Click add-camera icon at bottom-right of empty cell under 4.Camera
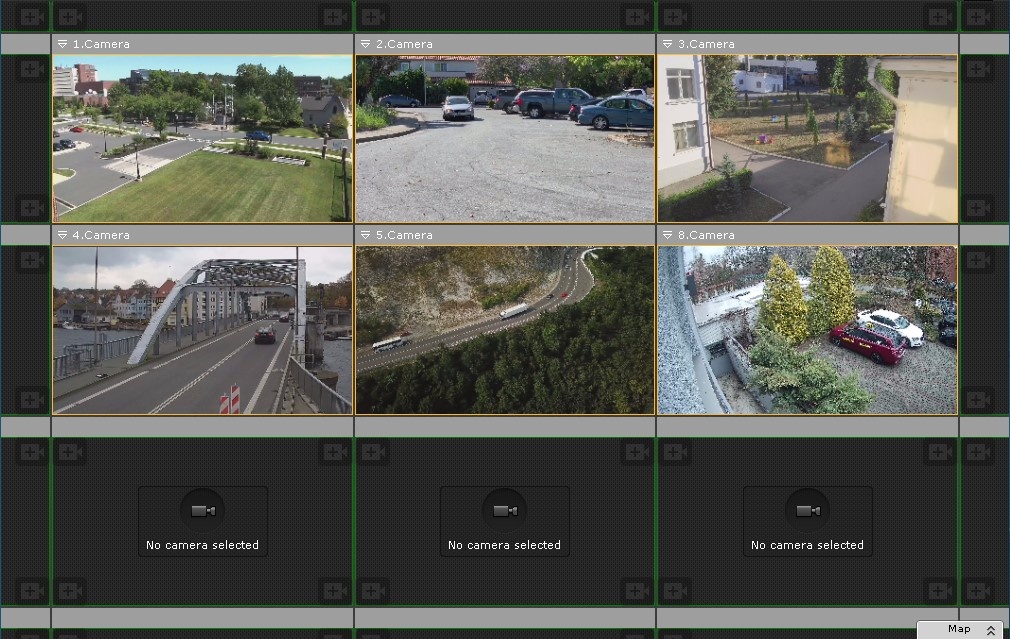The image size is (1010, 639). tap(333, 590)
